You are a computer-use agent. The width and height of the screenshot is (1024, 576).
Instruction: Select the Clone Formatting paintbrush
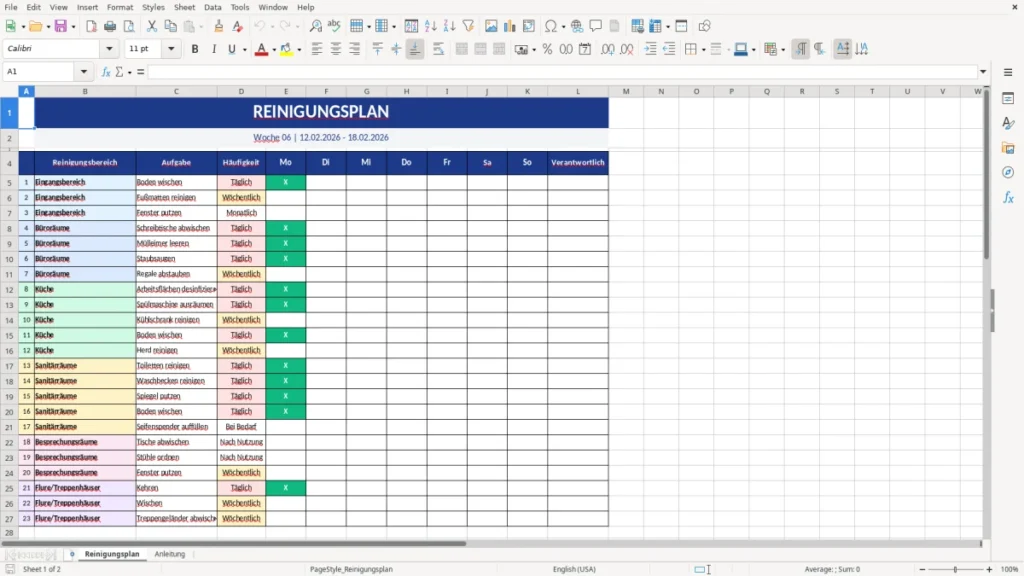click(x=219, y=26)
